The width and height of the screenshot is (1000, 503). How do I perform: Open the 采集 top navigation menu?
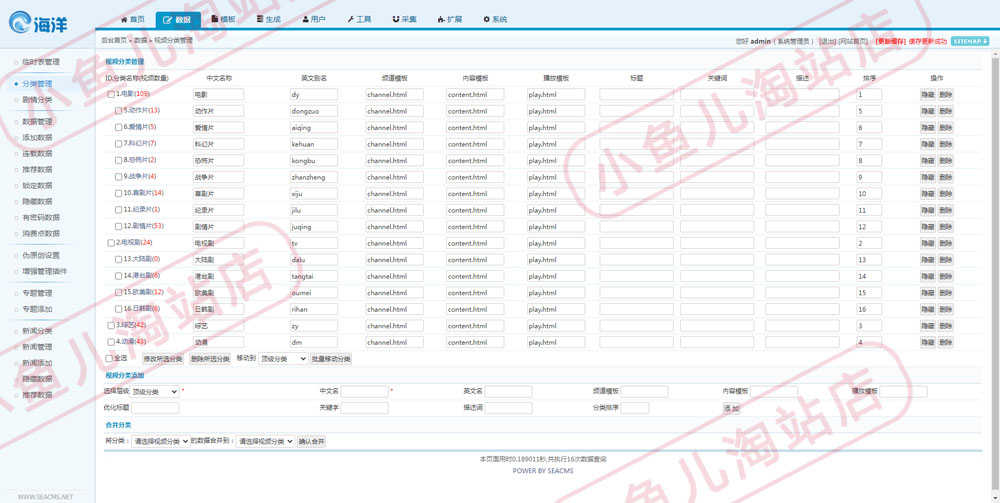click(x=404, y=20)
